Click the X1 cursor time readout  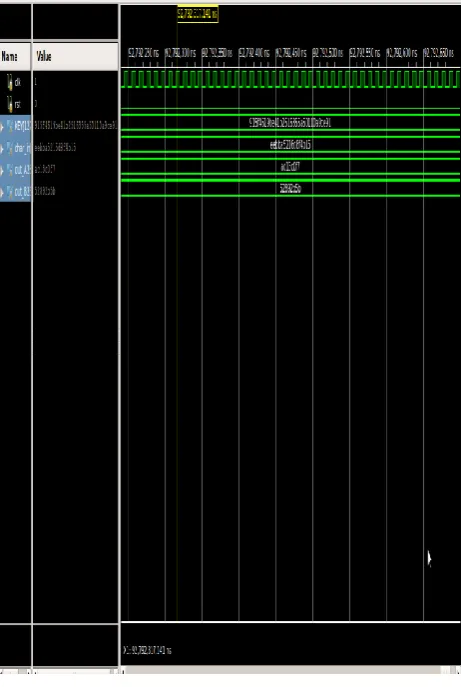pos(147,650)
